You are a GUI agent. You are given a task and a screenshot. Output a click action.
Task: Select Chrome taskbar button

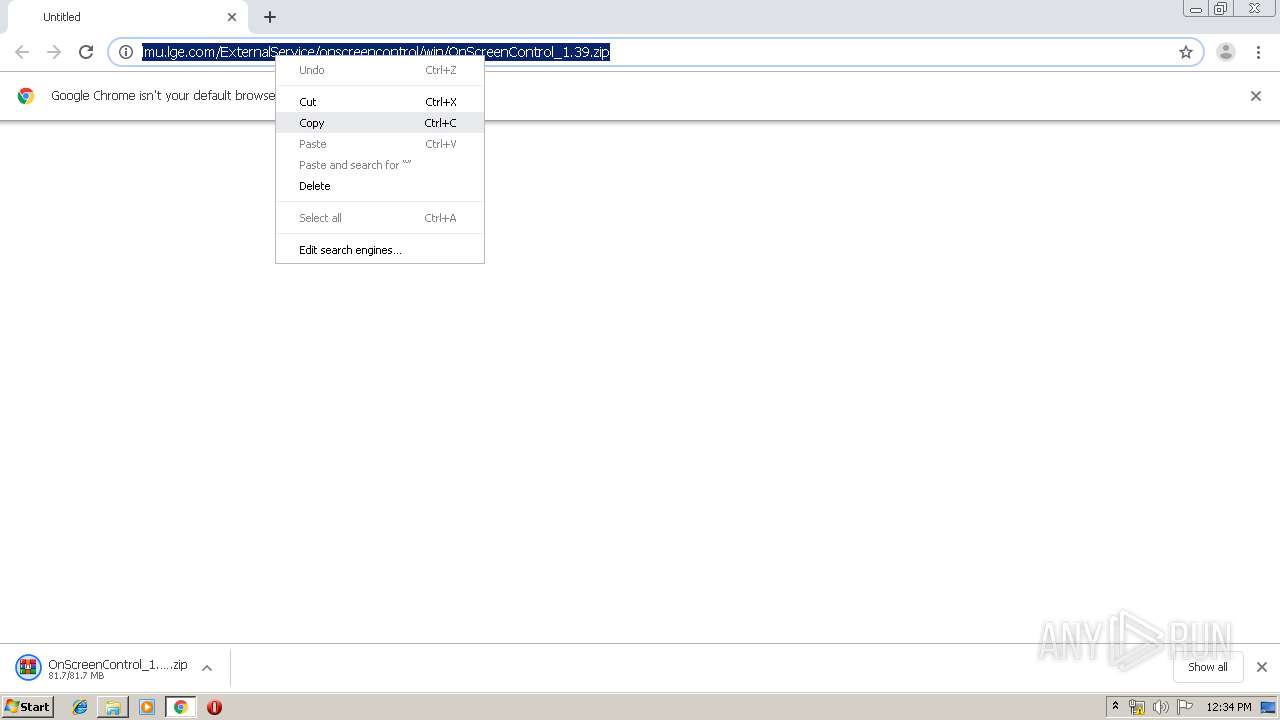tap(181, 707)
